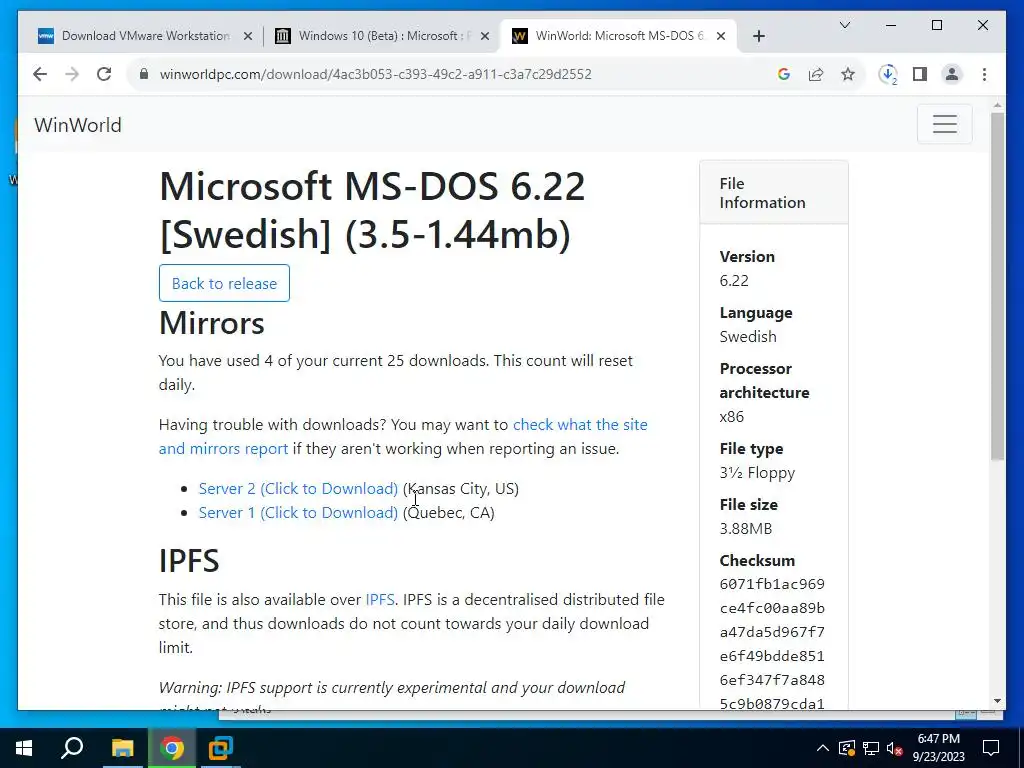Switch to Download VMware Workstation tab
Screen dimensions: 1024x768
click(x=145, y=36)
